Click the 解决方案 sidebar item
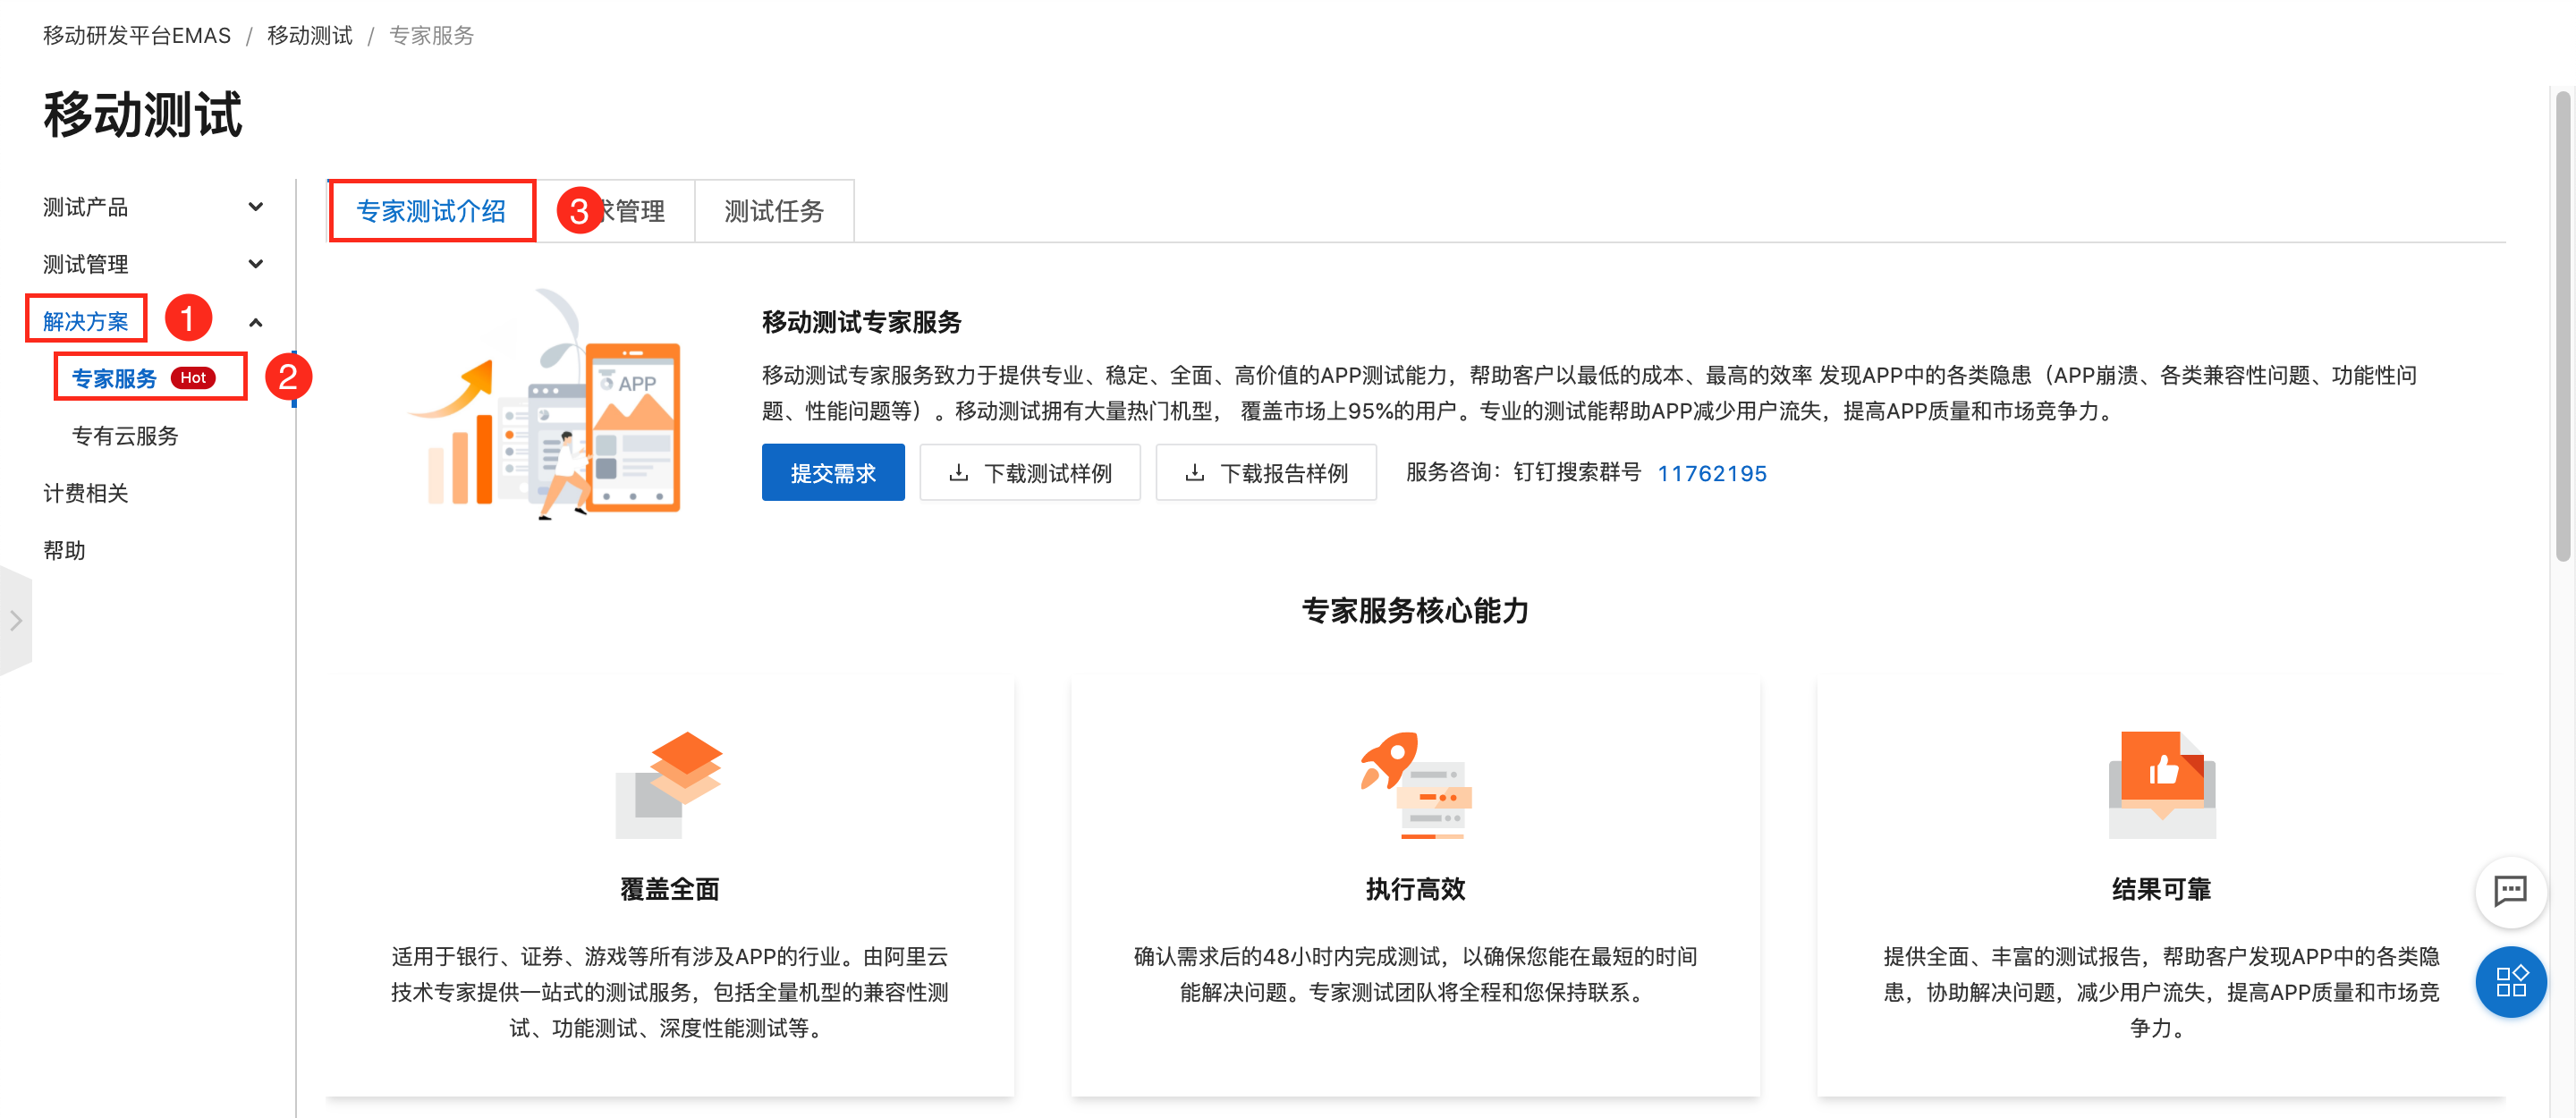 (85, 321)
